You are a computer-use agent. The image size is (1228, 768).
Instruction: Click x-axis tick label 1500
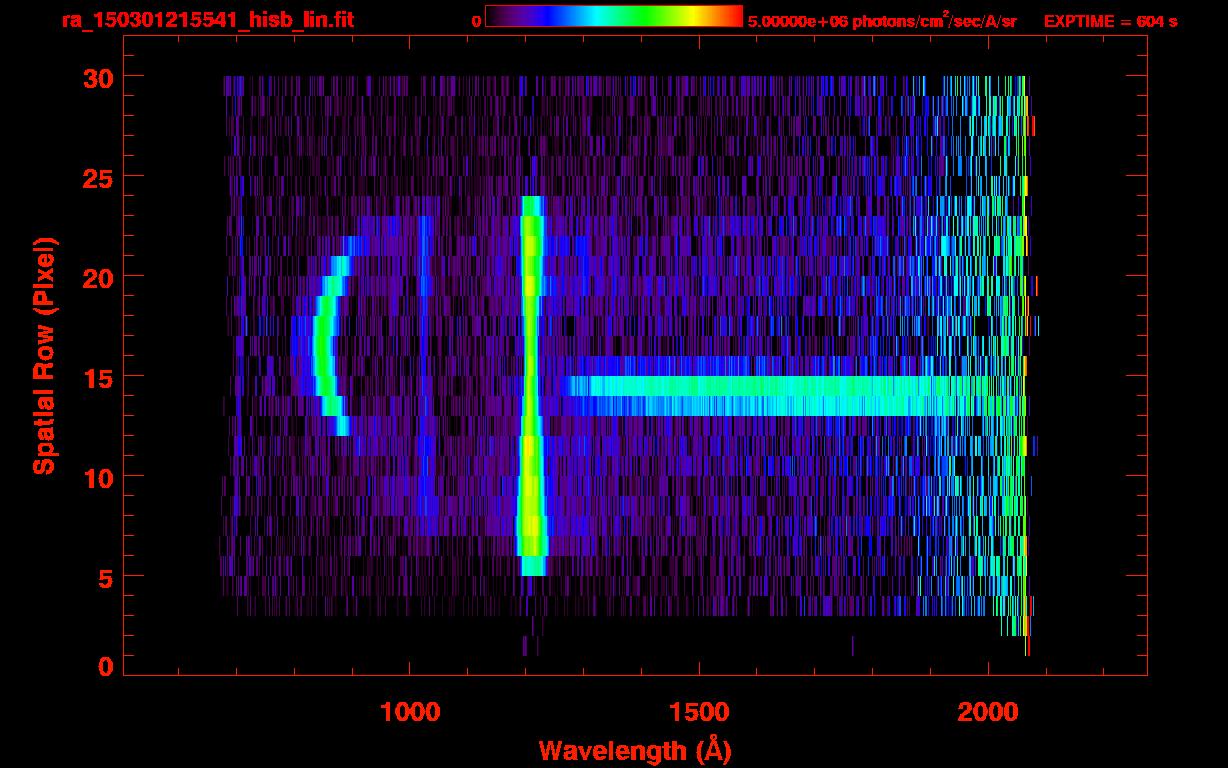click(x=699, y=712)
